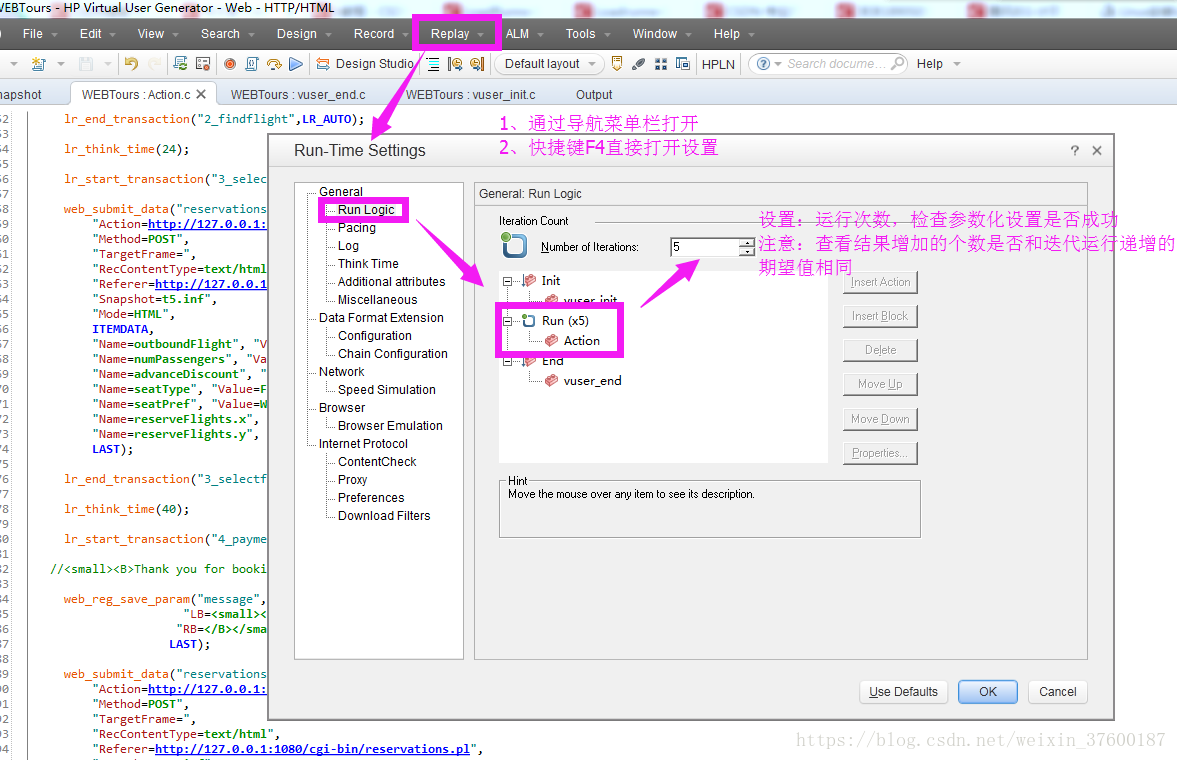Switch to WEBTours : vuser_end.c tab
The image size is (1177, 760).
point(298,95)
